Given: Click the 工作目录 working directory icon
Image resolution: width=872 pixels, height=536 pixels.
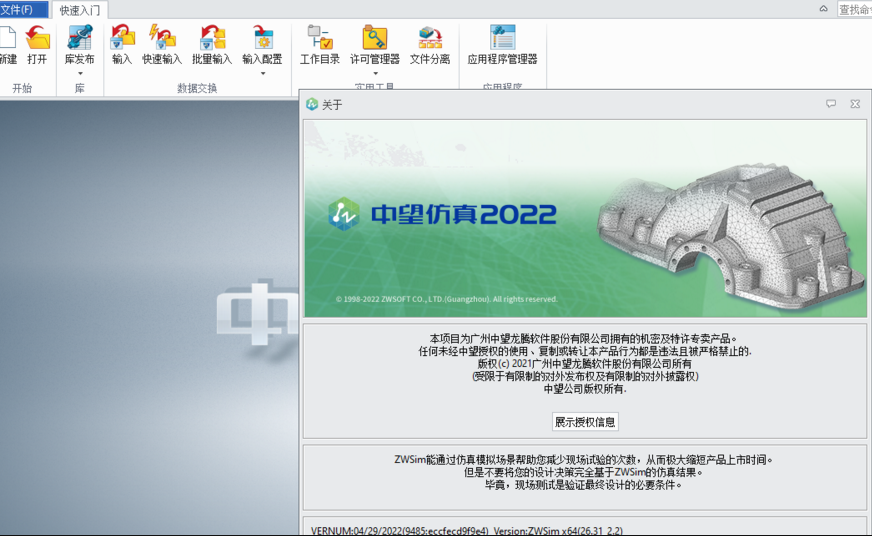Looking at the screenshot, I should [x=320, y=38].
